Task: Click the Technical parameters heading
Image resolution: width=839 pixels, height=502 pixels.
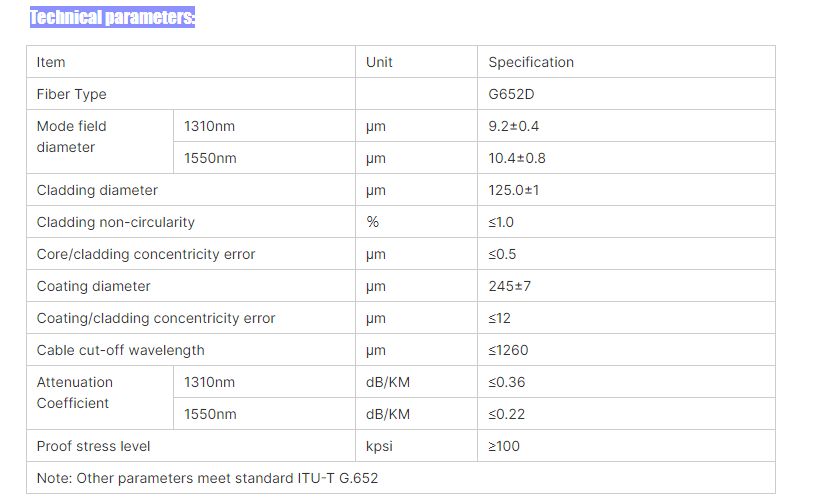Action: coord(112,17)
